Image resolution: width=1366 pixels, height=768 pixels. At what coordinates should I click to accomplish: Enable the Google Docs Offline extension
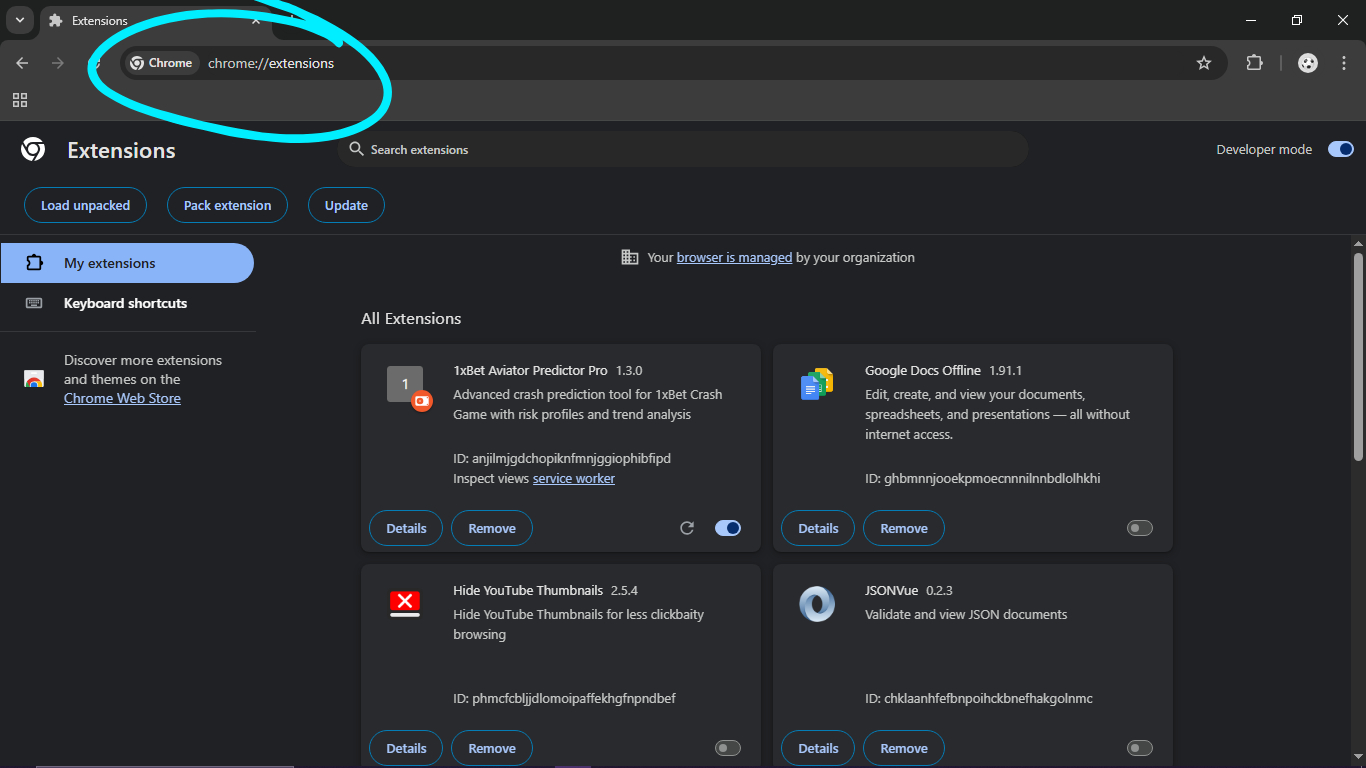(1139, 528)
